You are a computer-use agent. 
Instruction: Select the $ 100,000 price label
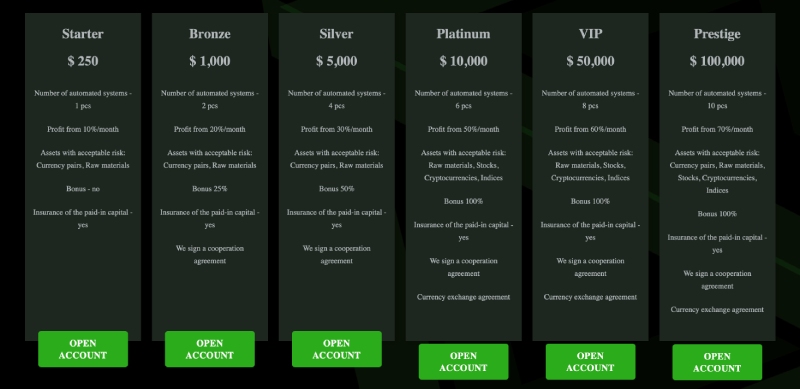[717, 61]
